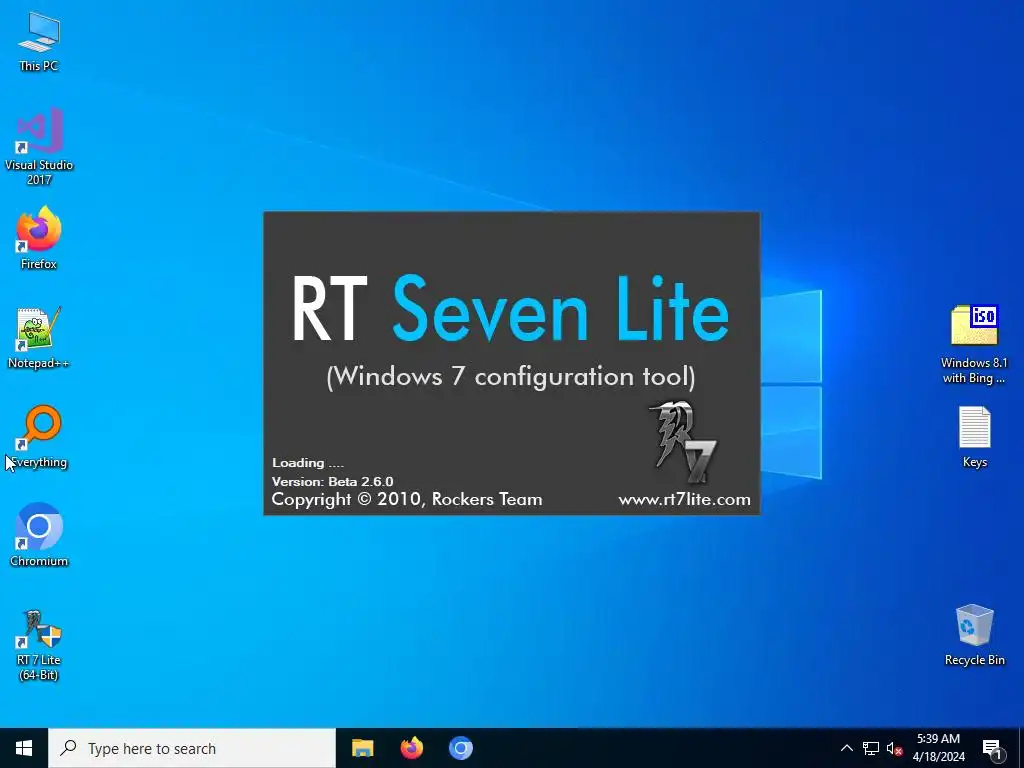Select the Notepad++ desktop shortcut

[x=39, y=338]
